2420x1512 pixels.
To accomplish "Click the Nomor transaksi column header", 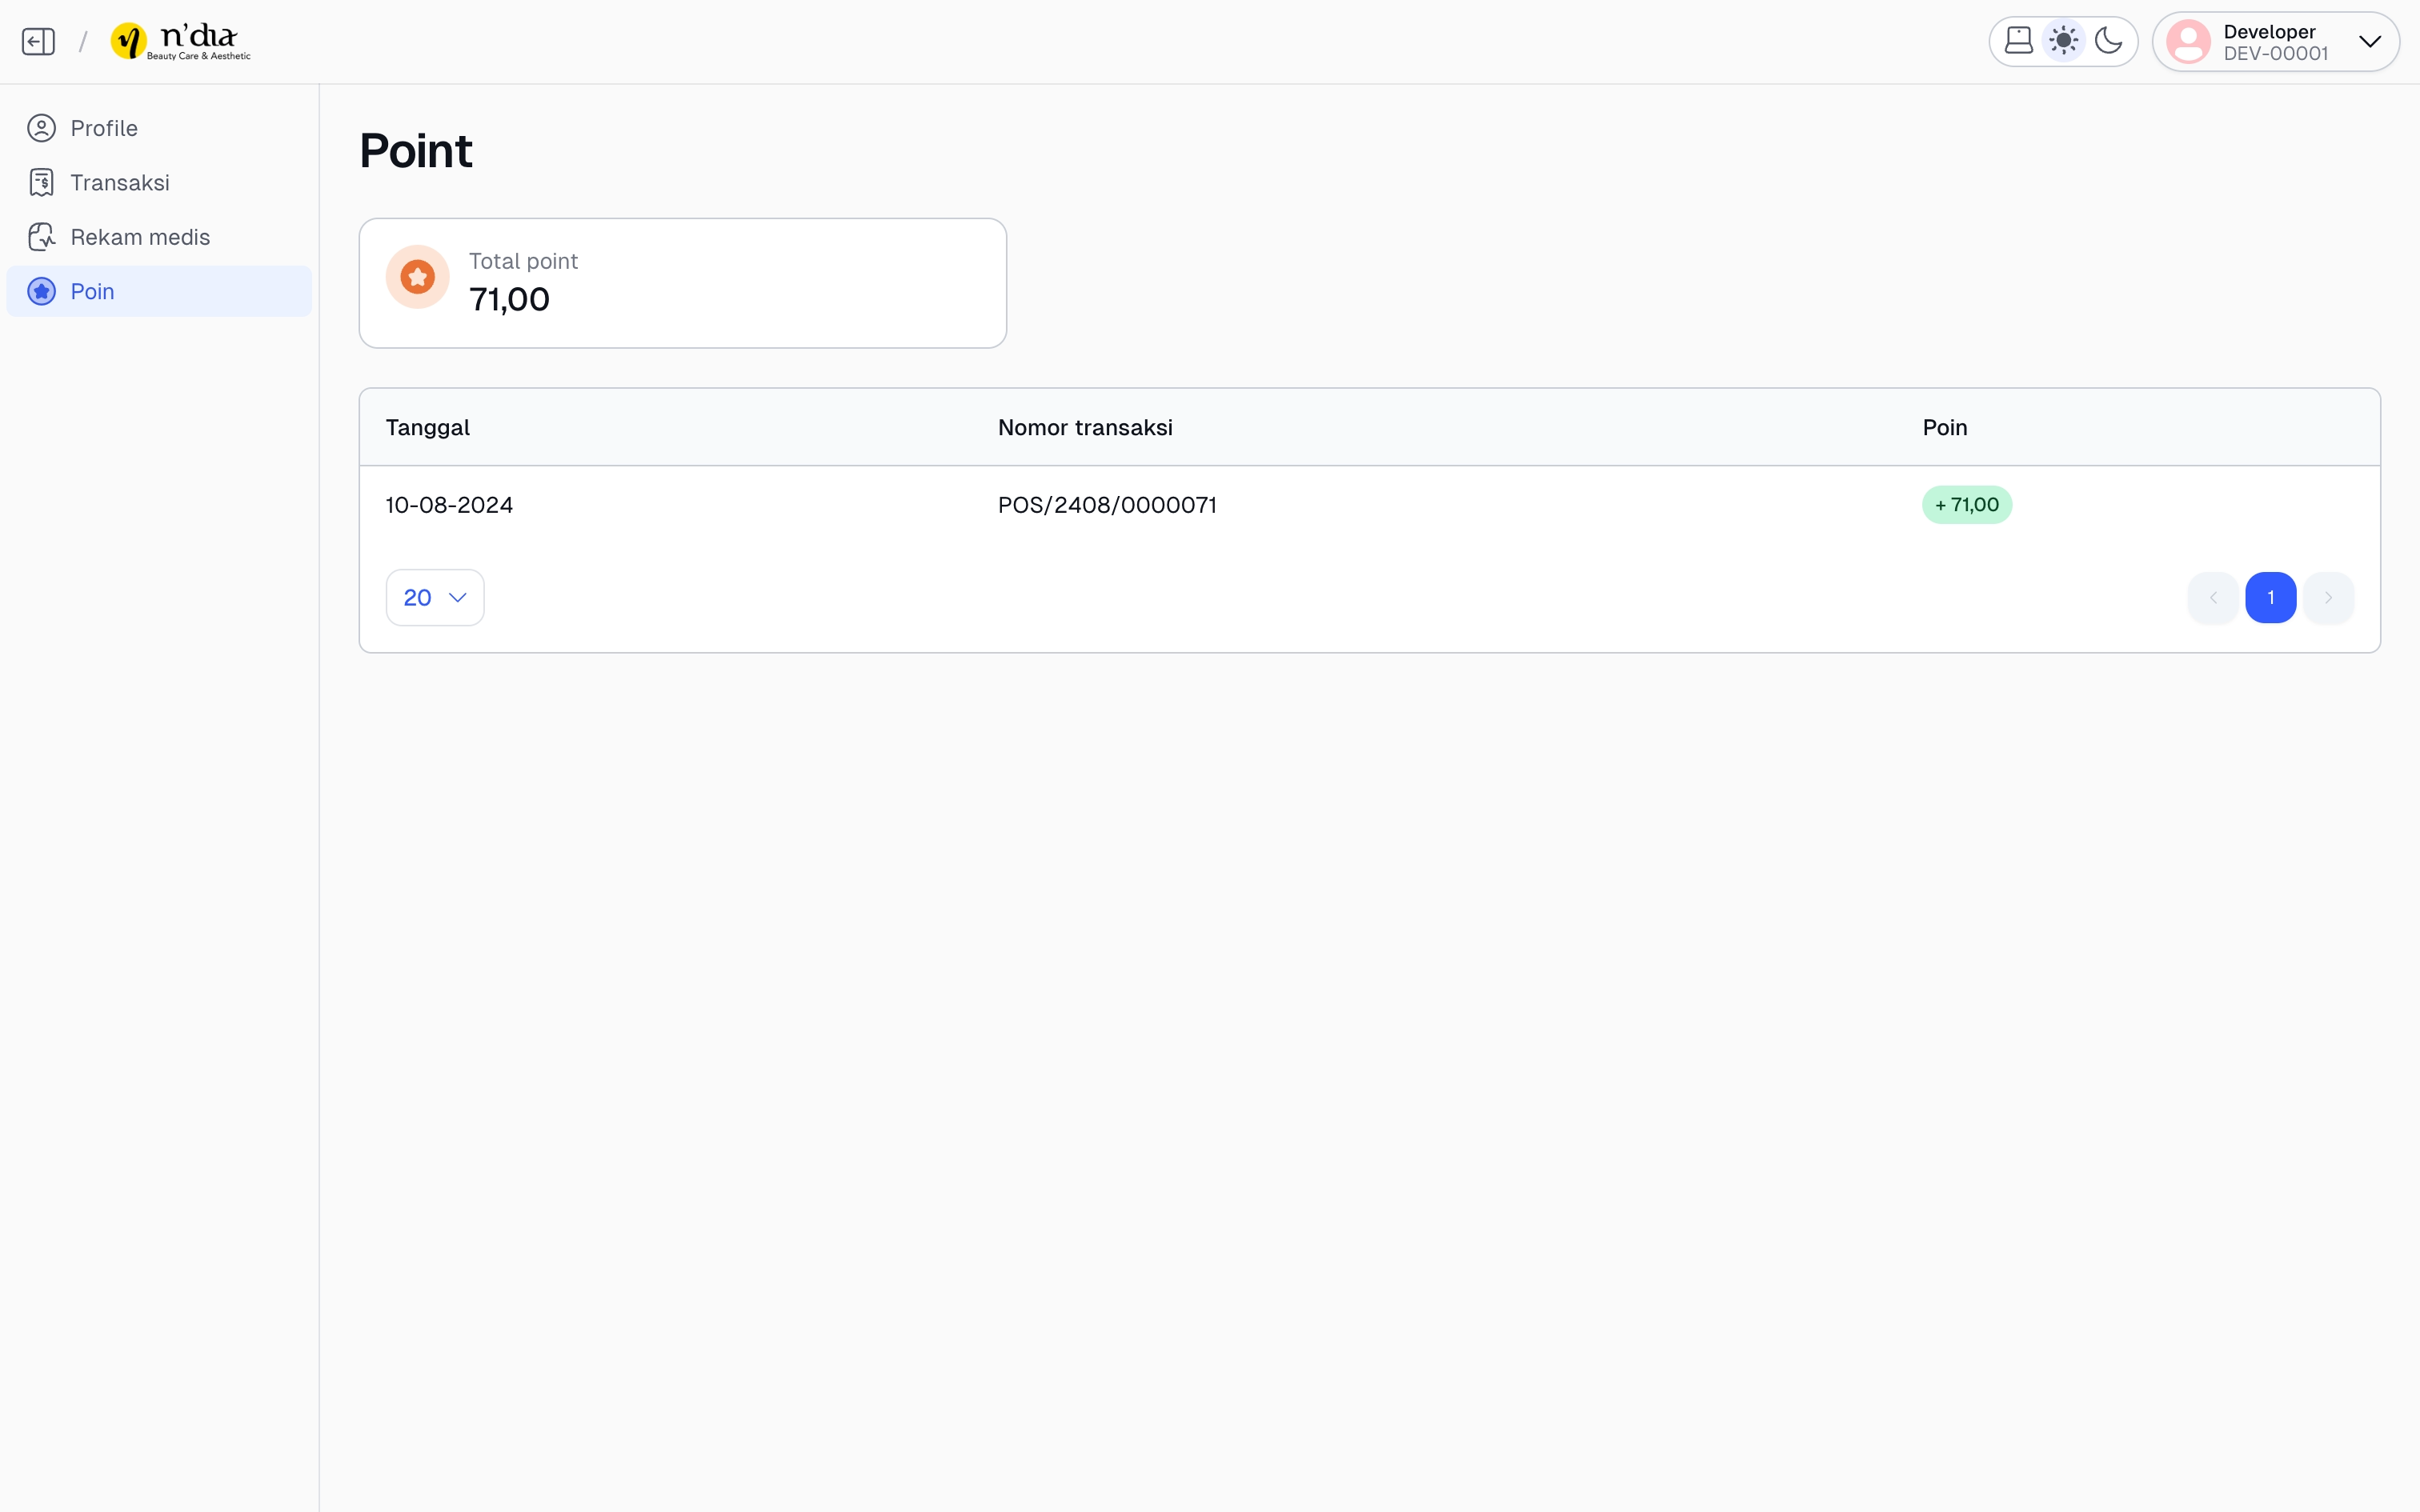I will pyautogui.click(x=1085, y=427).
